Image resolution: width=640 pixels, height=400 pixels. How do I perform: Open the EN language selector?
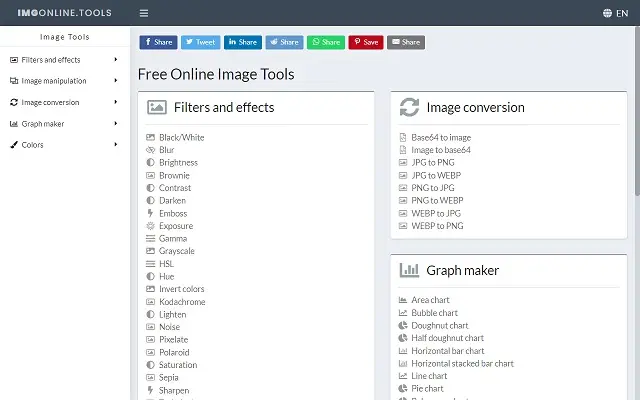pos(616,13)
